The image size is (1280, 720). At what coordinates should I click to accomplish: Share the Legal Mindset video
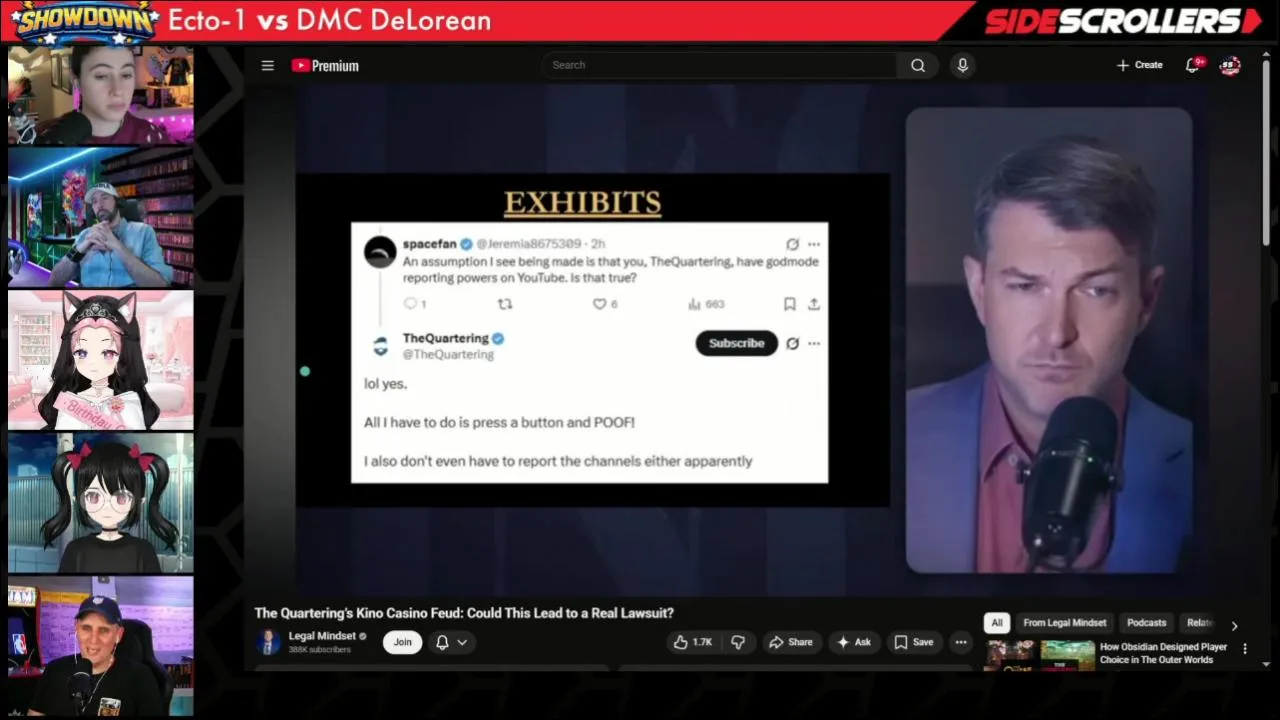click(x=790, y=642)
